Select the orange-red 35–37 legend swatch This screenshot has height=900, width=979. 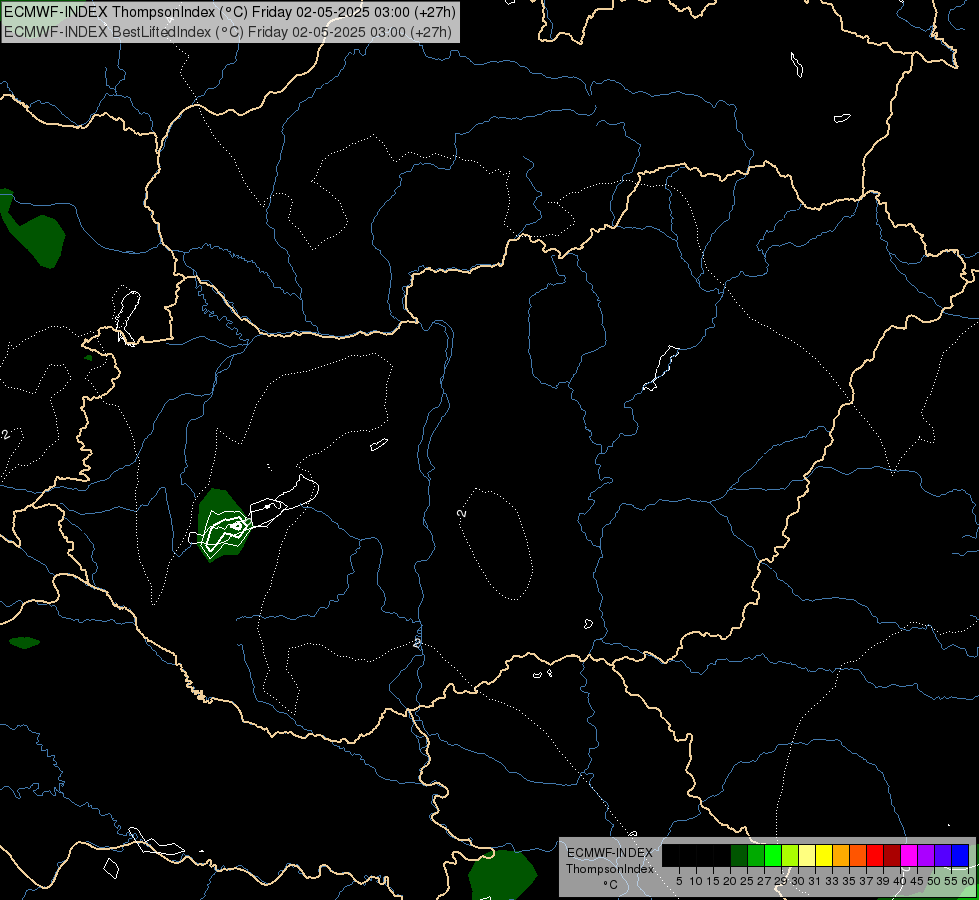(858, 855)
